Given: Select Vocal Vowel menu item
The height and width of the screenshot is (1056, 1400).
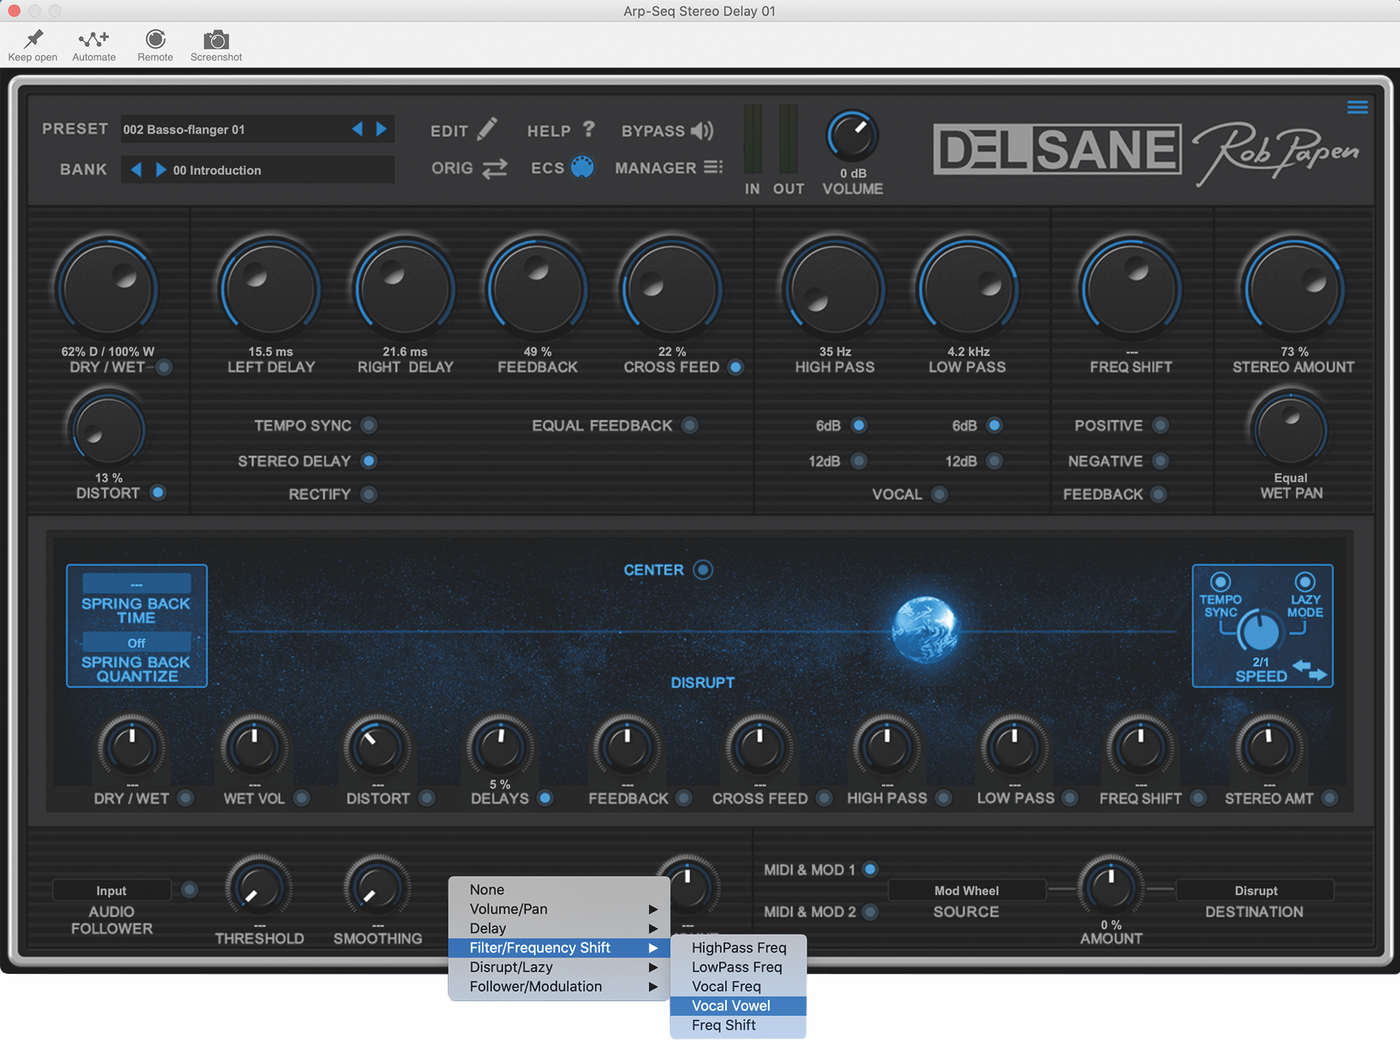Looking at the screenshot, I should 738,1006.
